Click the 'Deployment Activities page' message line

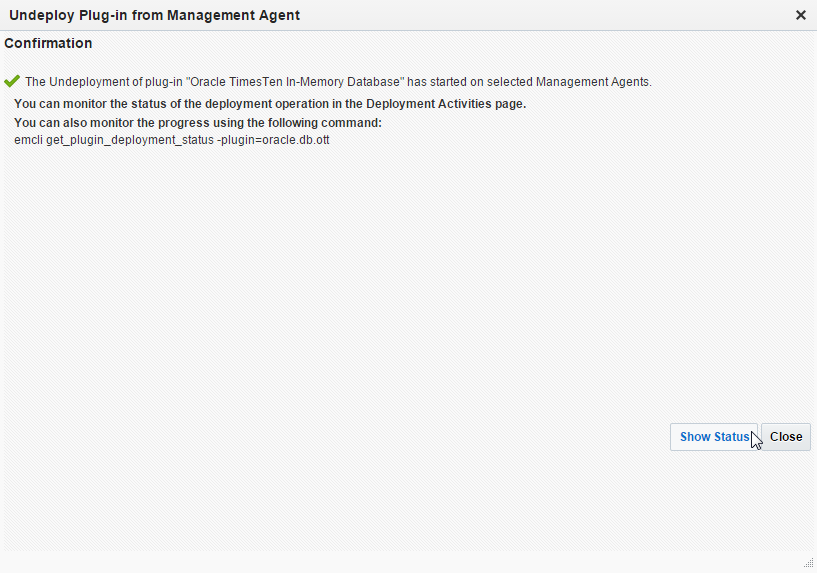[270, 104]
